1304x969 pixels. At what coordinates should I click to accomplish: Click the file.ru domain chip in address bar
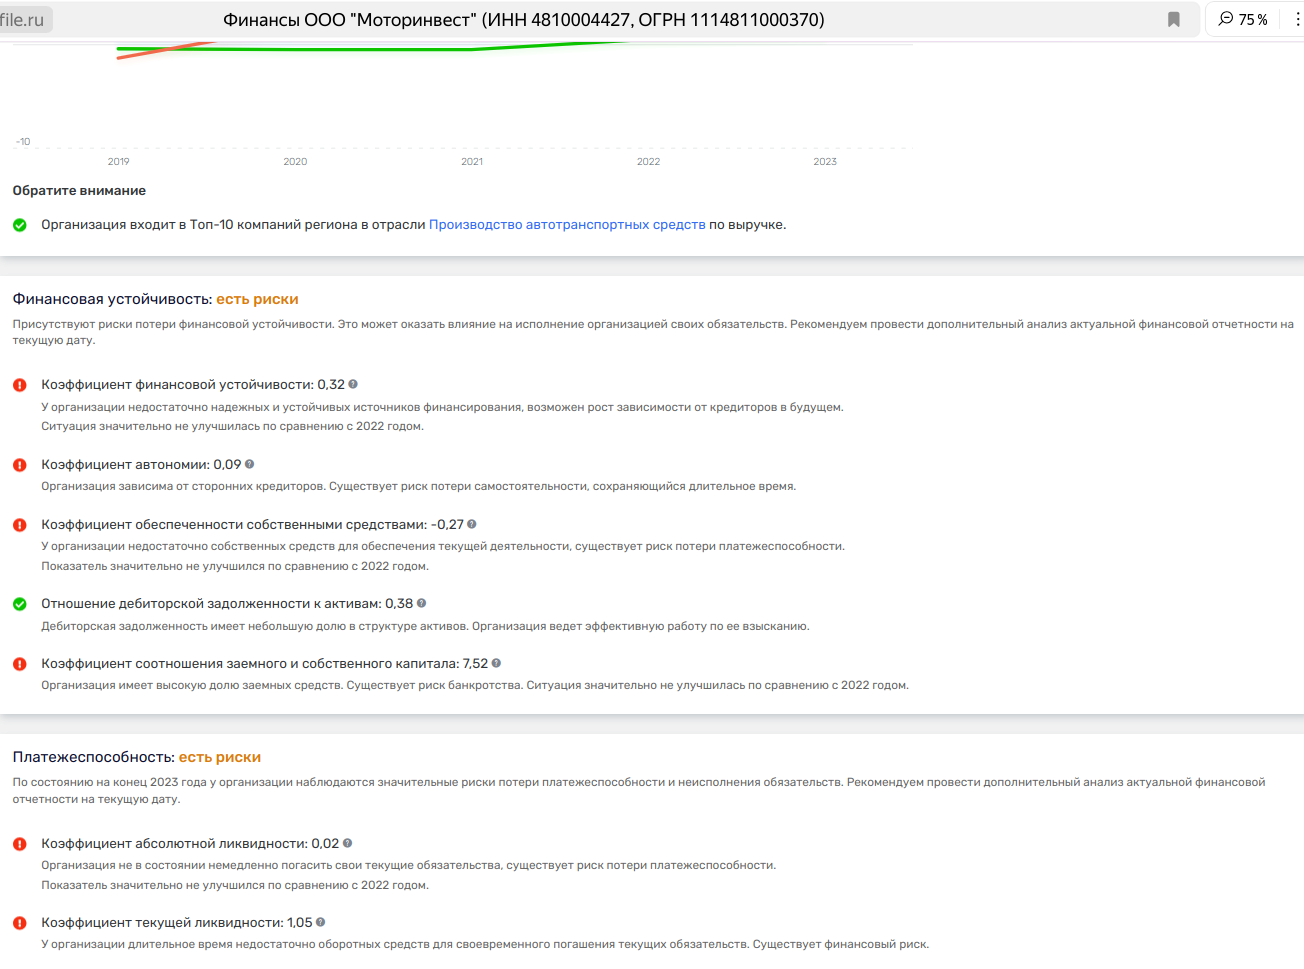24,20
